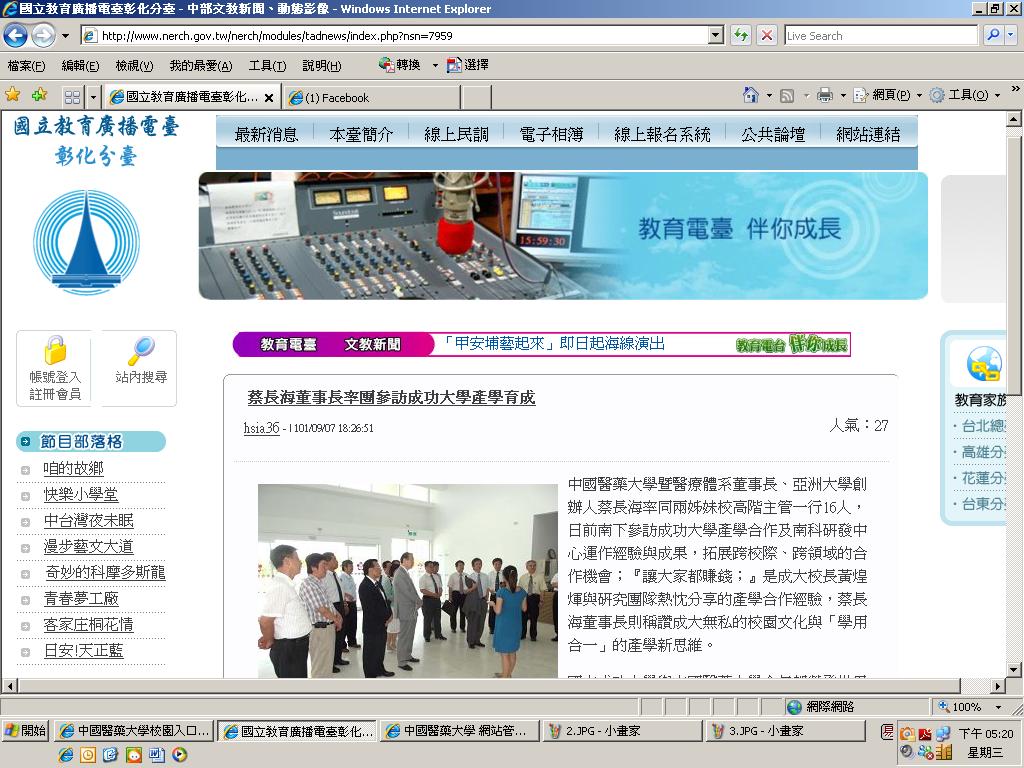Screen dimensions: 1024x768
Task: Click the Print icon in command bar
Action: (825, 95)
